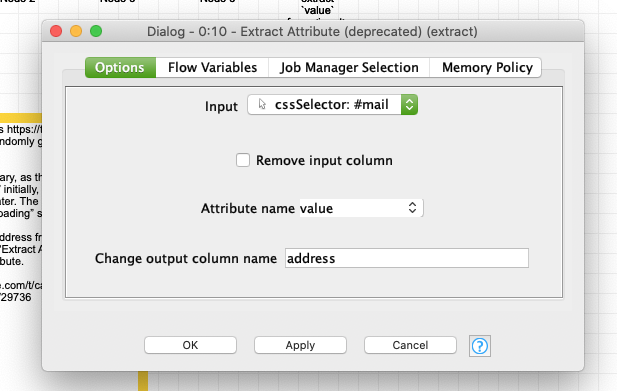Switch to the Options tab
617x391 pixels.
point(120,67)
